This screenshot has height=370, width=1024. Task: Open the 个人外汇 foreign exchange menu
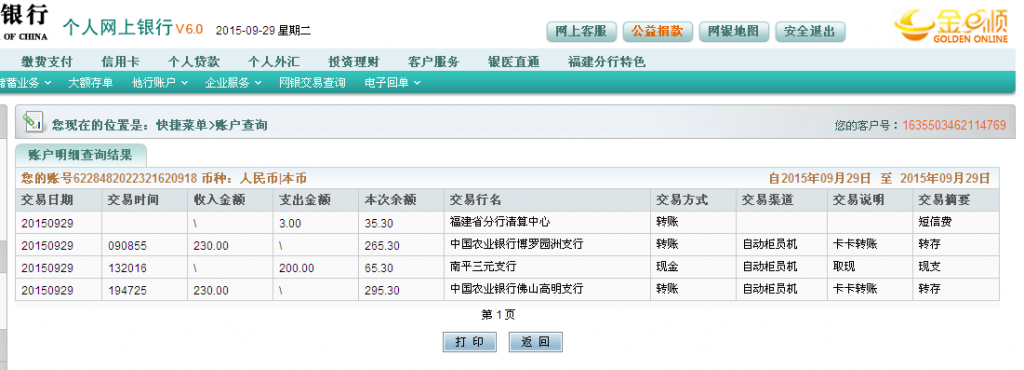[274, 62]
